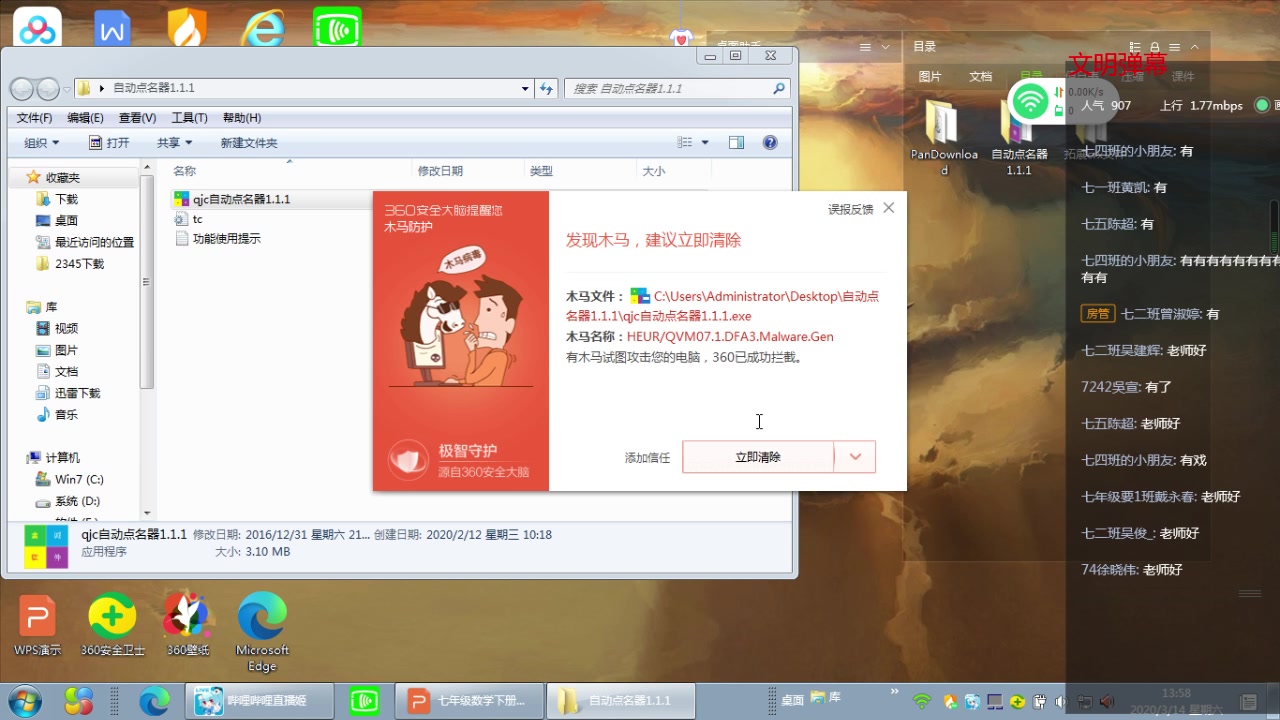Select Win7 (C:) drive in navigation pane

click(79, 479)
